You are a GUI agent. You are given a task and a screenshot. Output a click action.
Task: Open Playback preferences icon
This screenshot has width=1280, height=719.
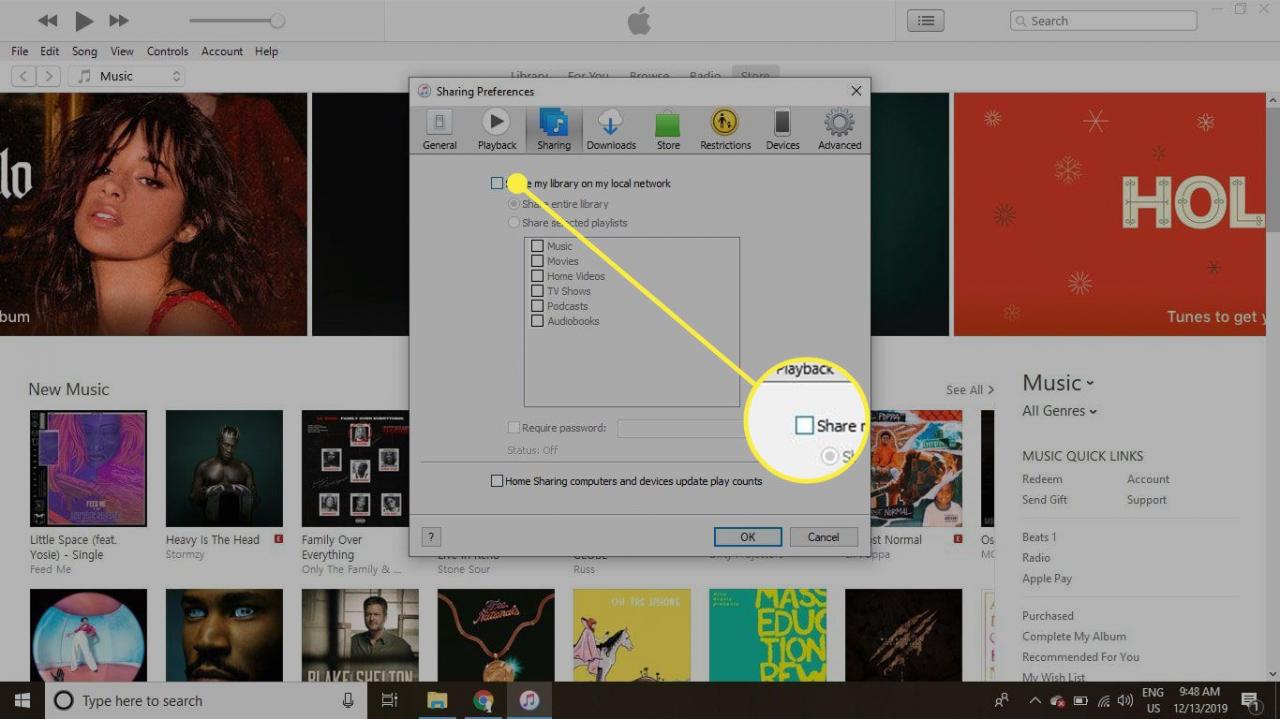pyautogui.click(x=496, y=129)
